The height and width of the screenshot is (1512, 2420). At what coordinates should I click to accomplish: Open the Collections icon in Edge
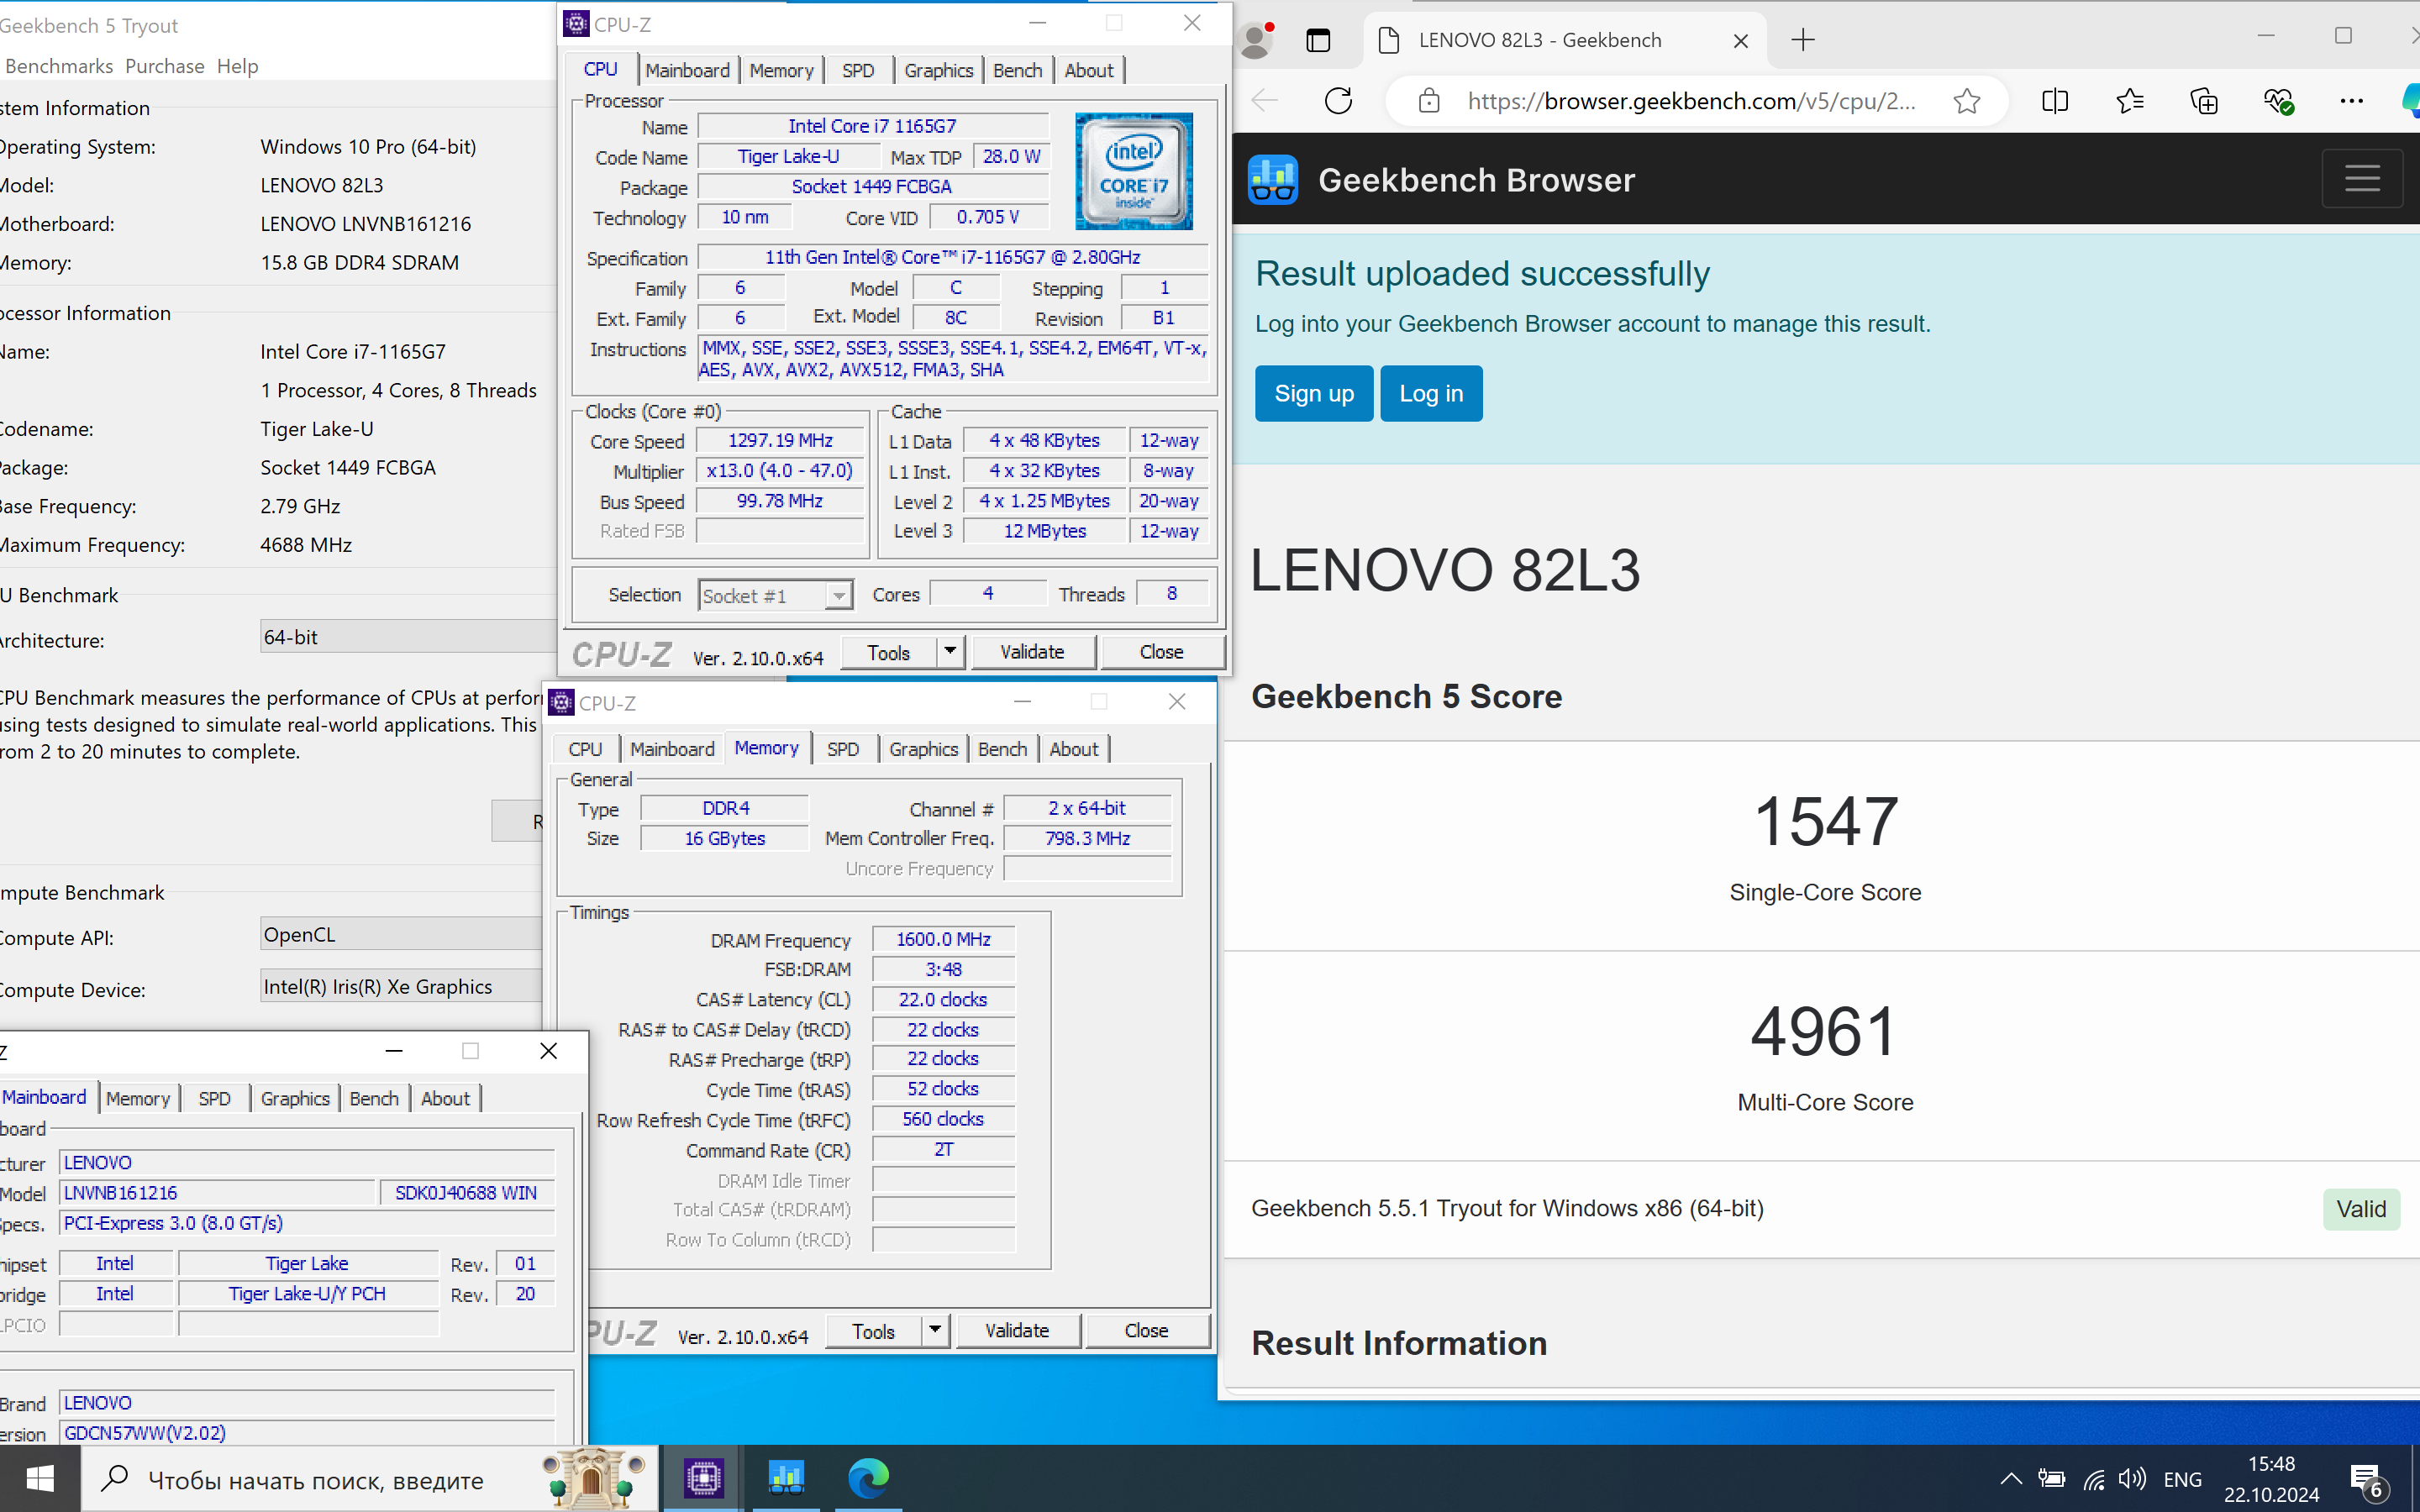pos(2204,101)
